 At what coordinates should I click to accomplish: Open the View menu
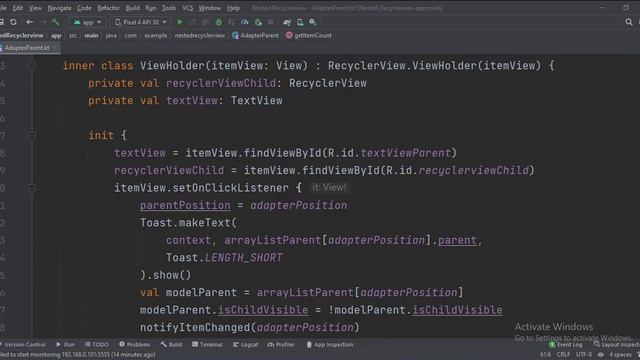tap(35, 8)
